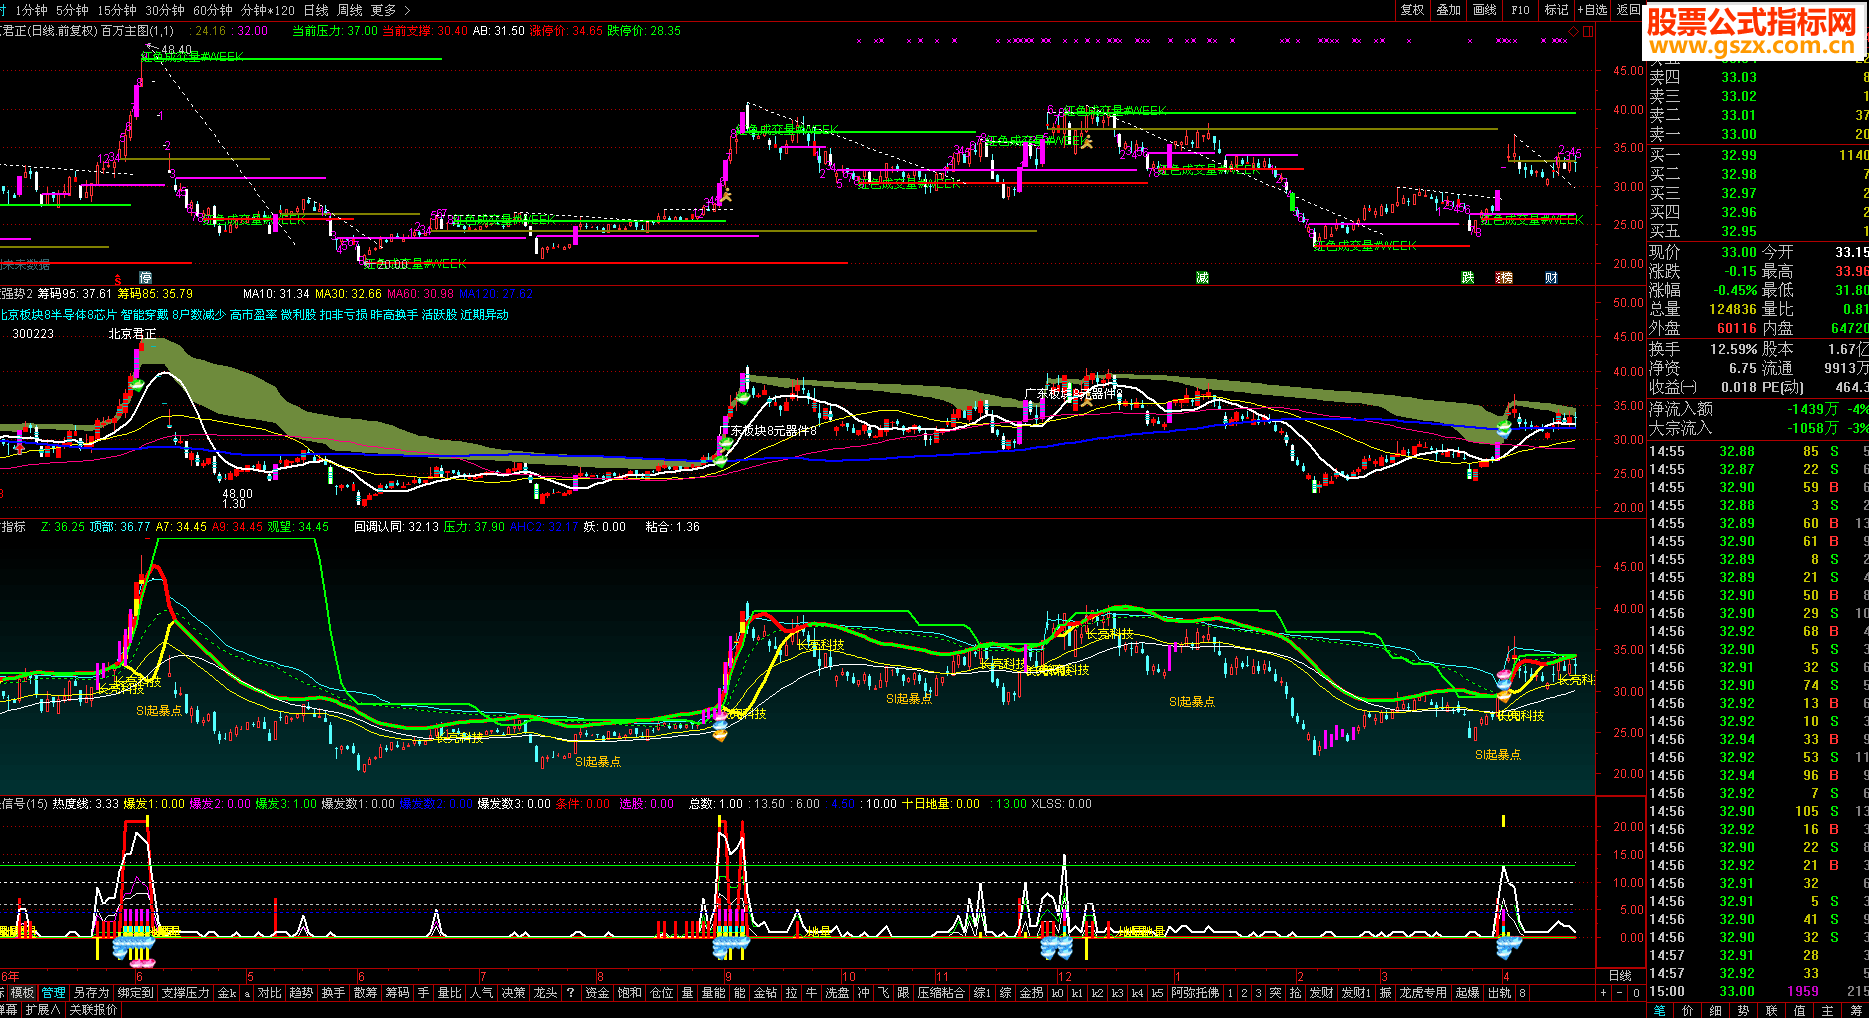The height and width of the screenshot is (1018, 1869).
Task: Activate the 画线 drawing tool
Action: pyautogui.click(x=1485, y=9)
